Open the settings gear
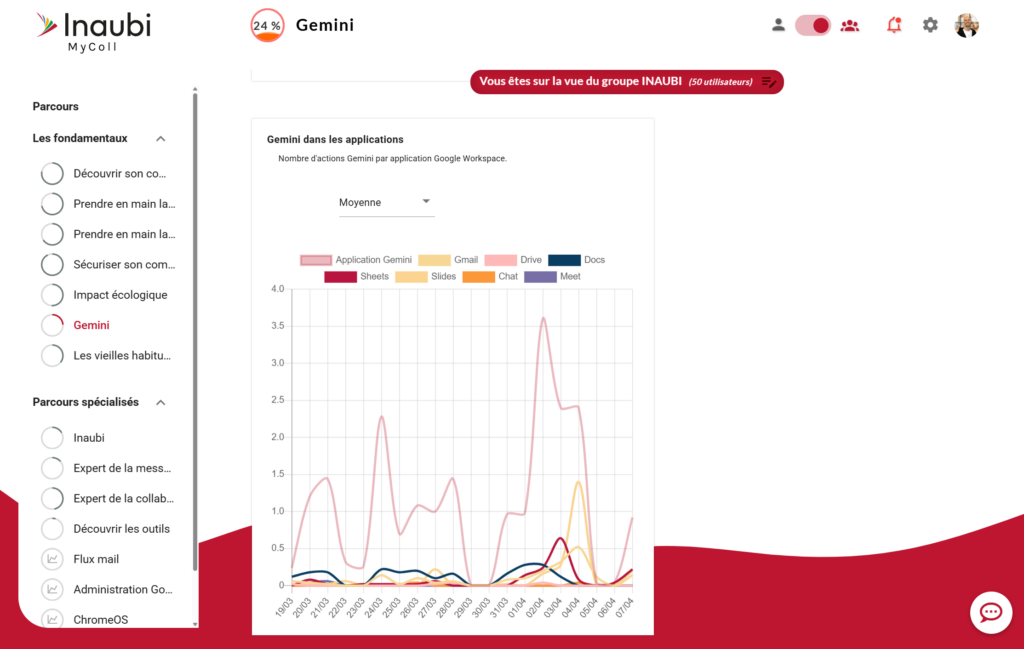 [930, 25]
